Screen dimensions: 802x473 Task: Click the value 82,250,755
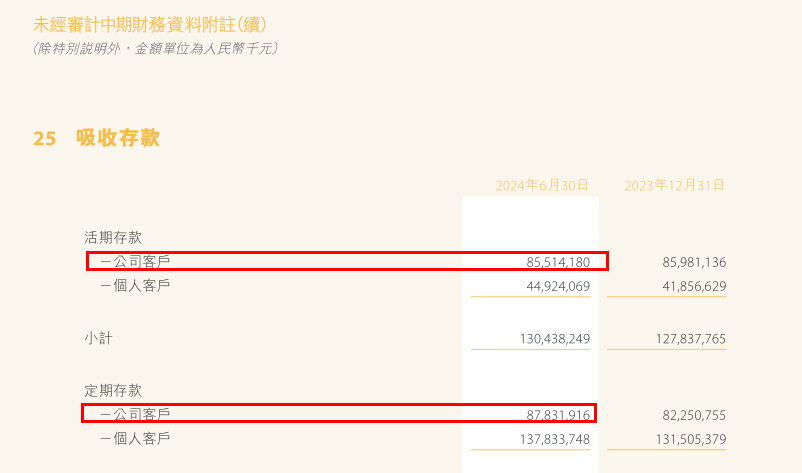pos(694,414)
